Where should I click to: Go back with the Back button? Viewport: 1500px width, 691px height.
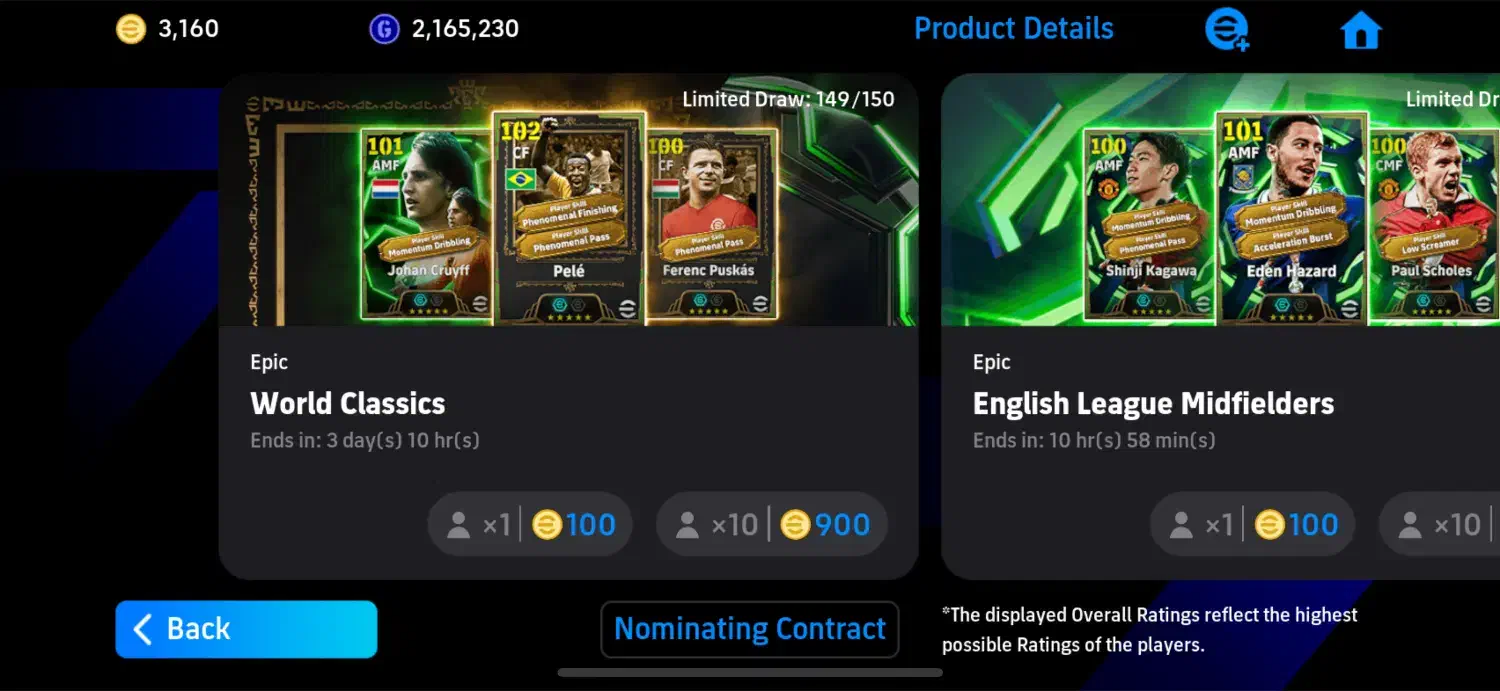pos(246,629)
